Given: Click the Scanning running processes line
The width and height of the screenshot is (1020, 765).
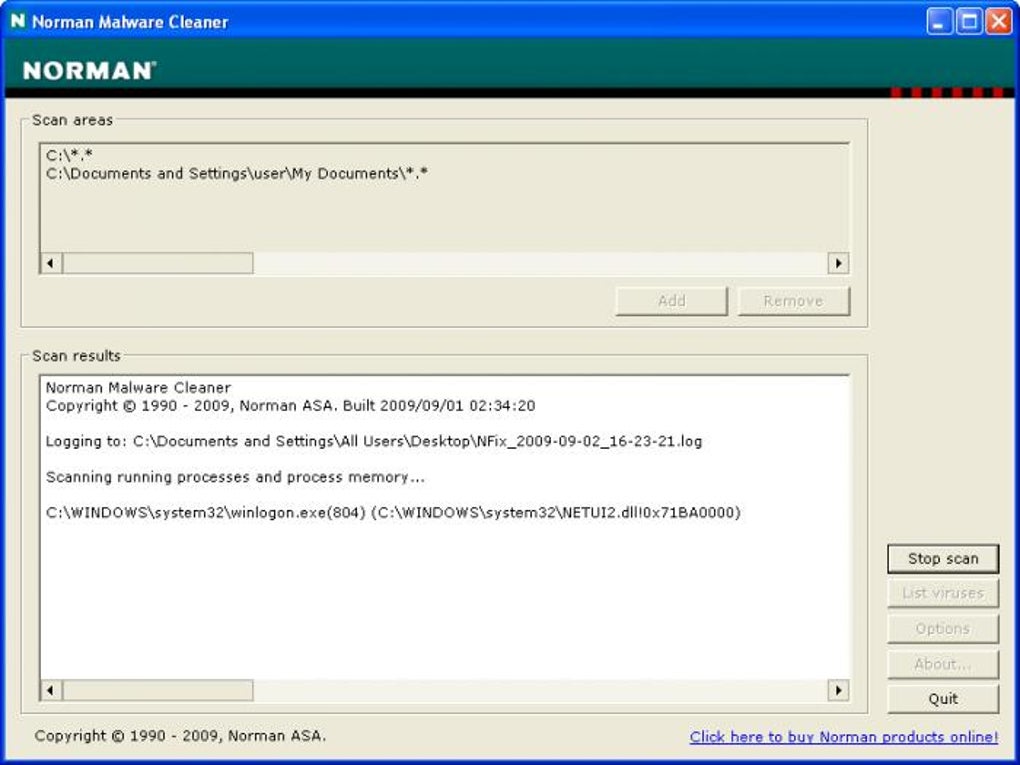Looking at the screenshot, I should 235,477.
